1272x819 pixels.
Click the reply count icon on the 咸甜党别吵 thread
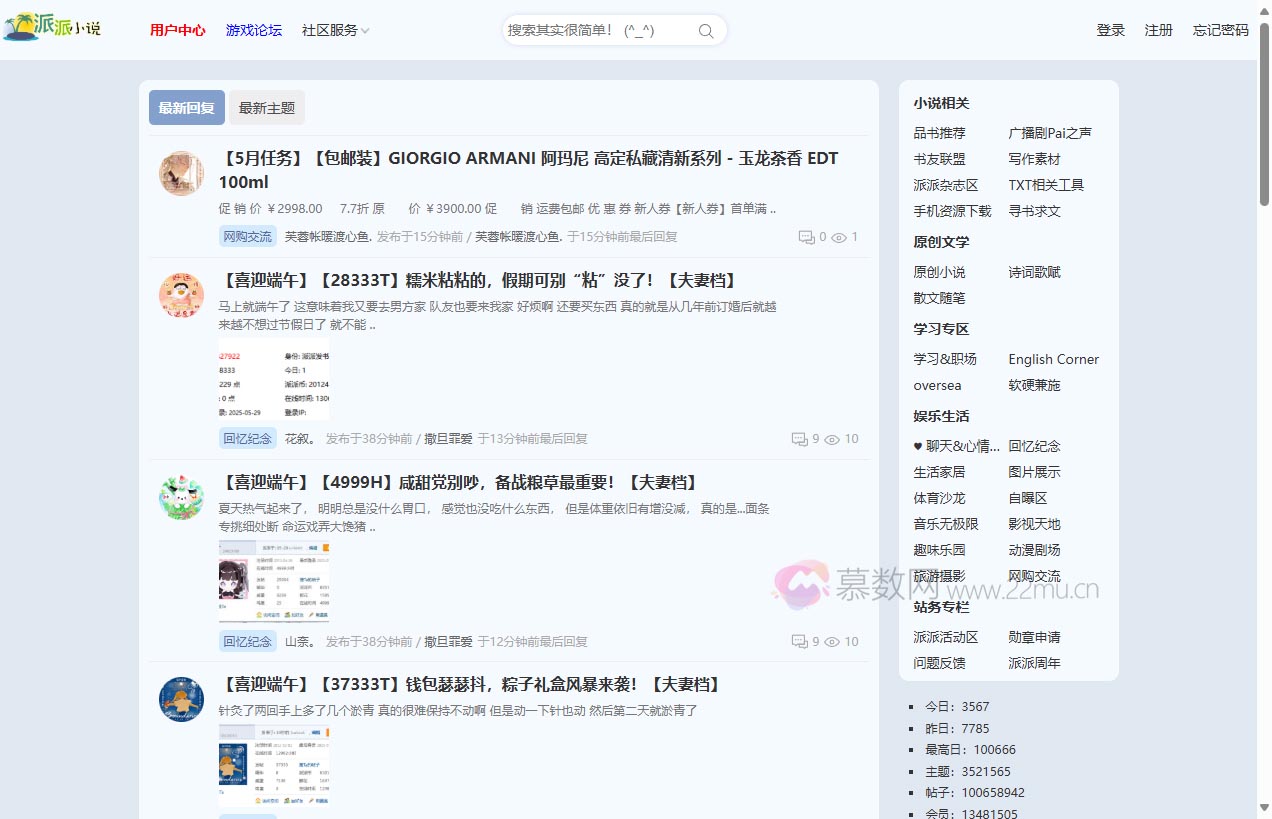point(799,641)
